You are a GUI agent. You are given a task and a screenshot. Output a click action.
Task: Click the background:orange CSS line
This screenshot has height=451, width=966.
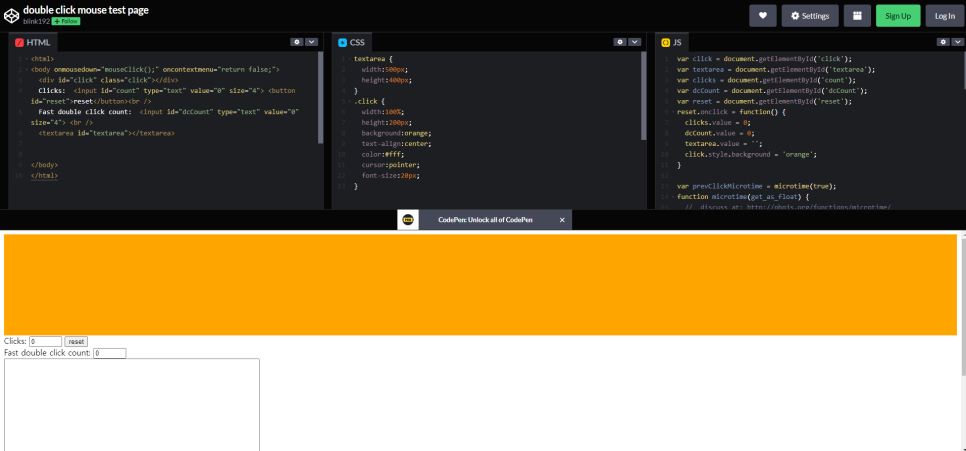[397, 133]
